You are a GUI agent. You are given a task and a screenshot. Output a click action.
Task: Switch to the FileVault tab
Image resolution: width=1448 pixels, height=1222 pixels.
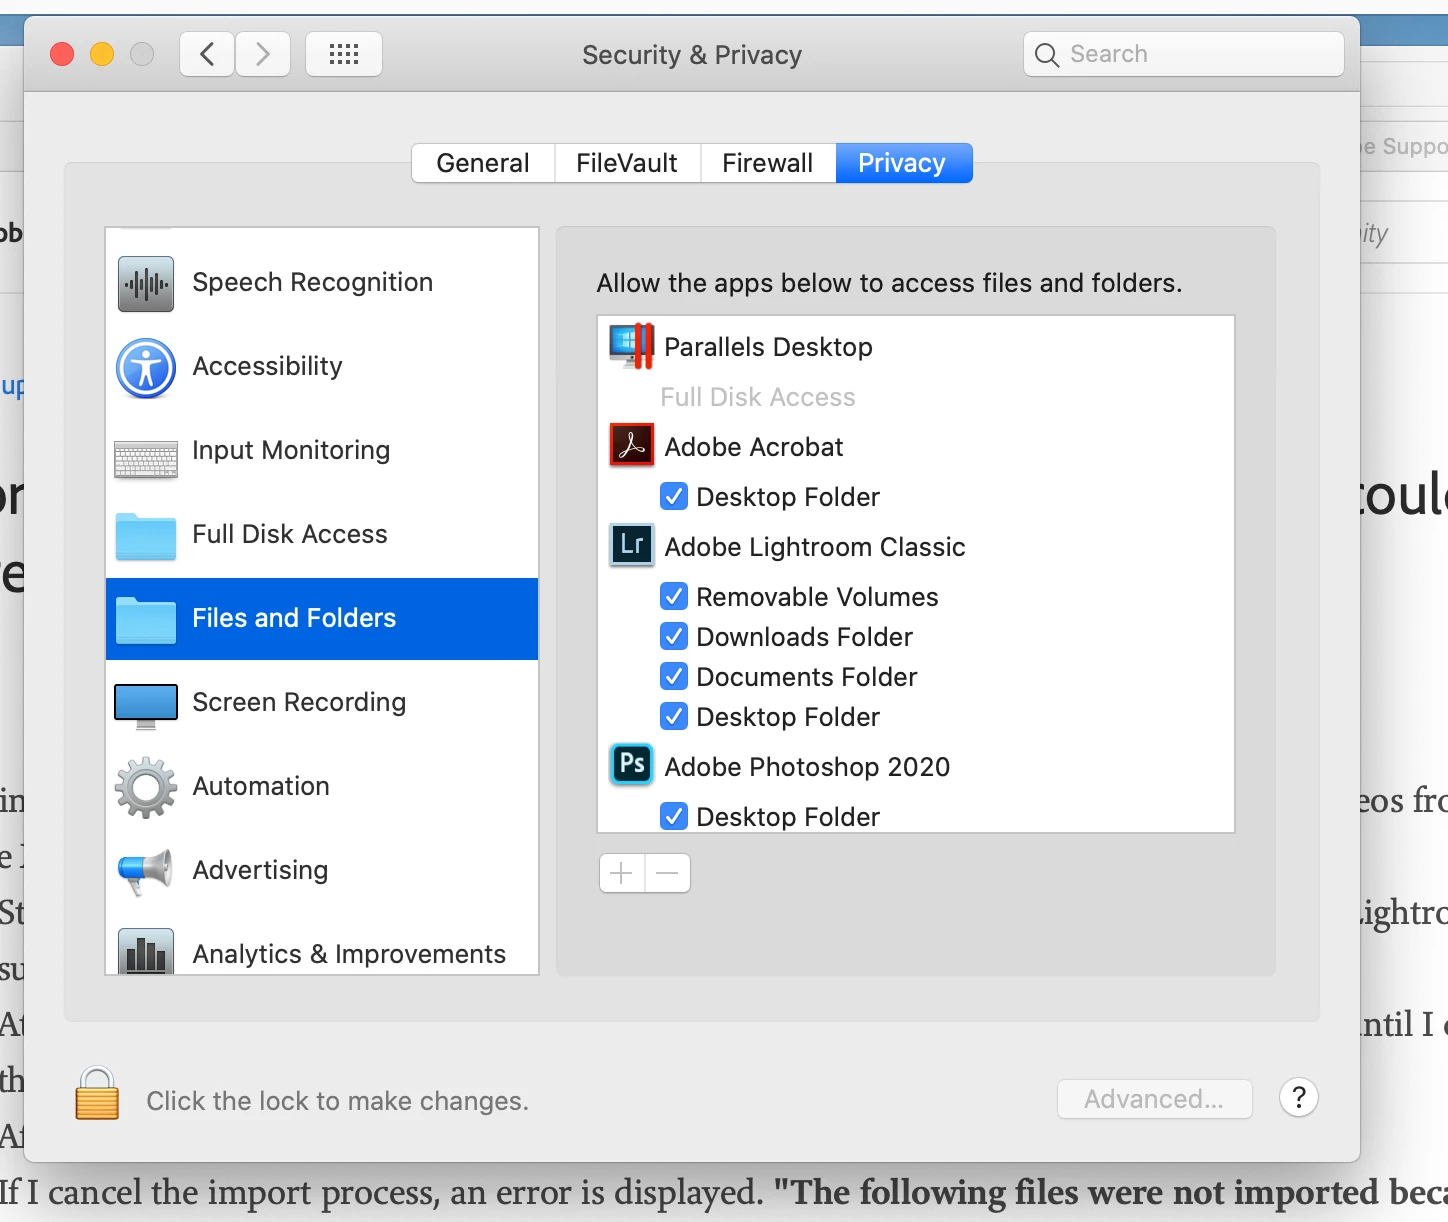click(627, 163)
